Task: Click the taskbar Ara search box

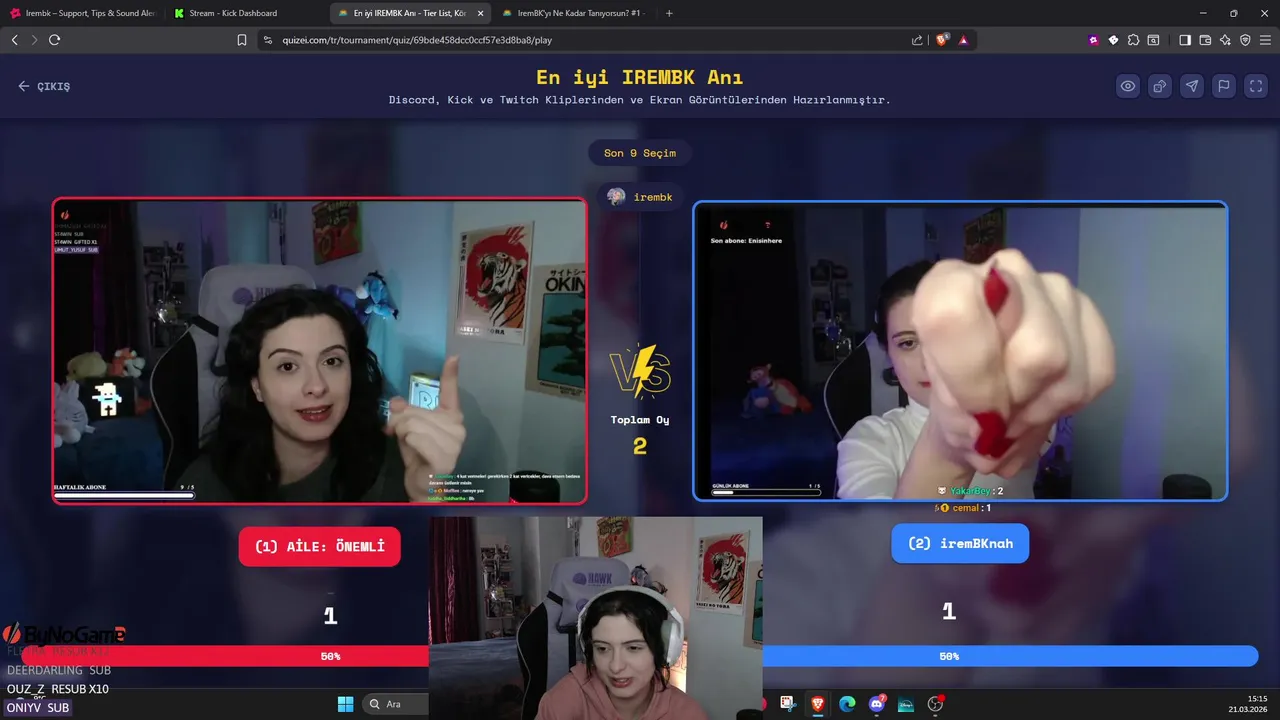Action: coord(396,704)
